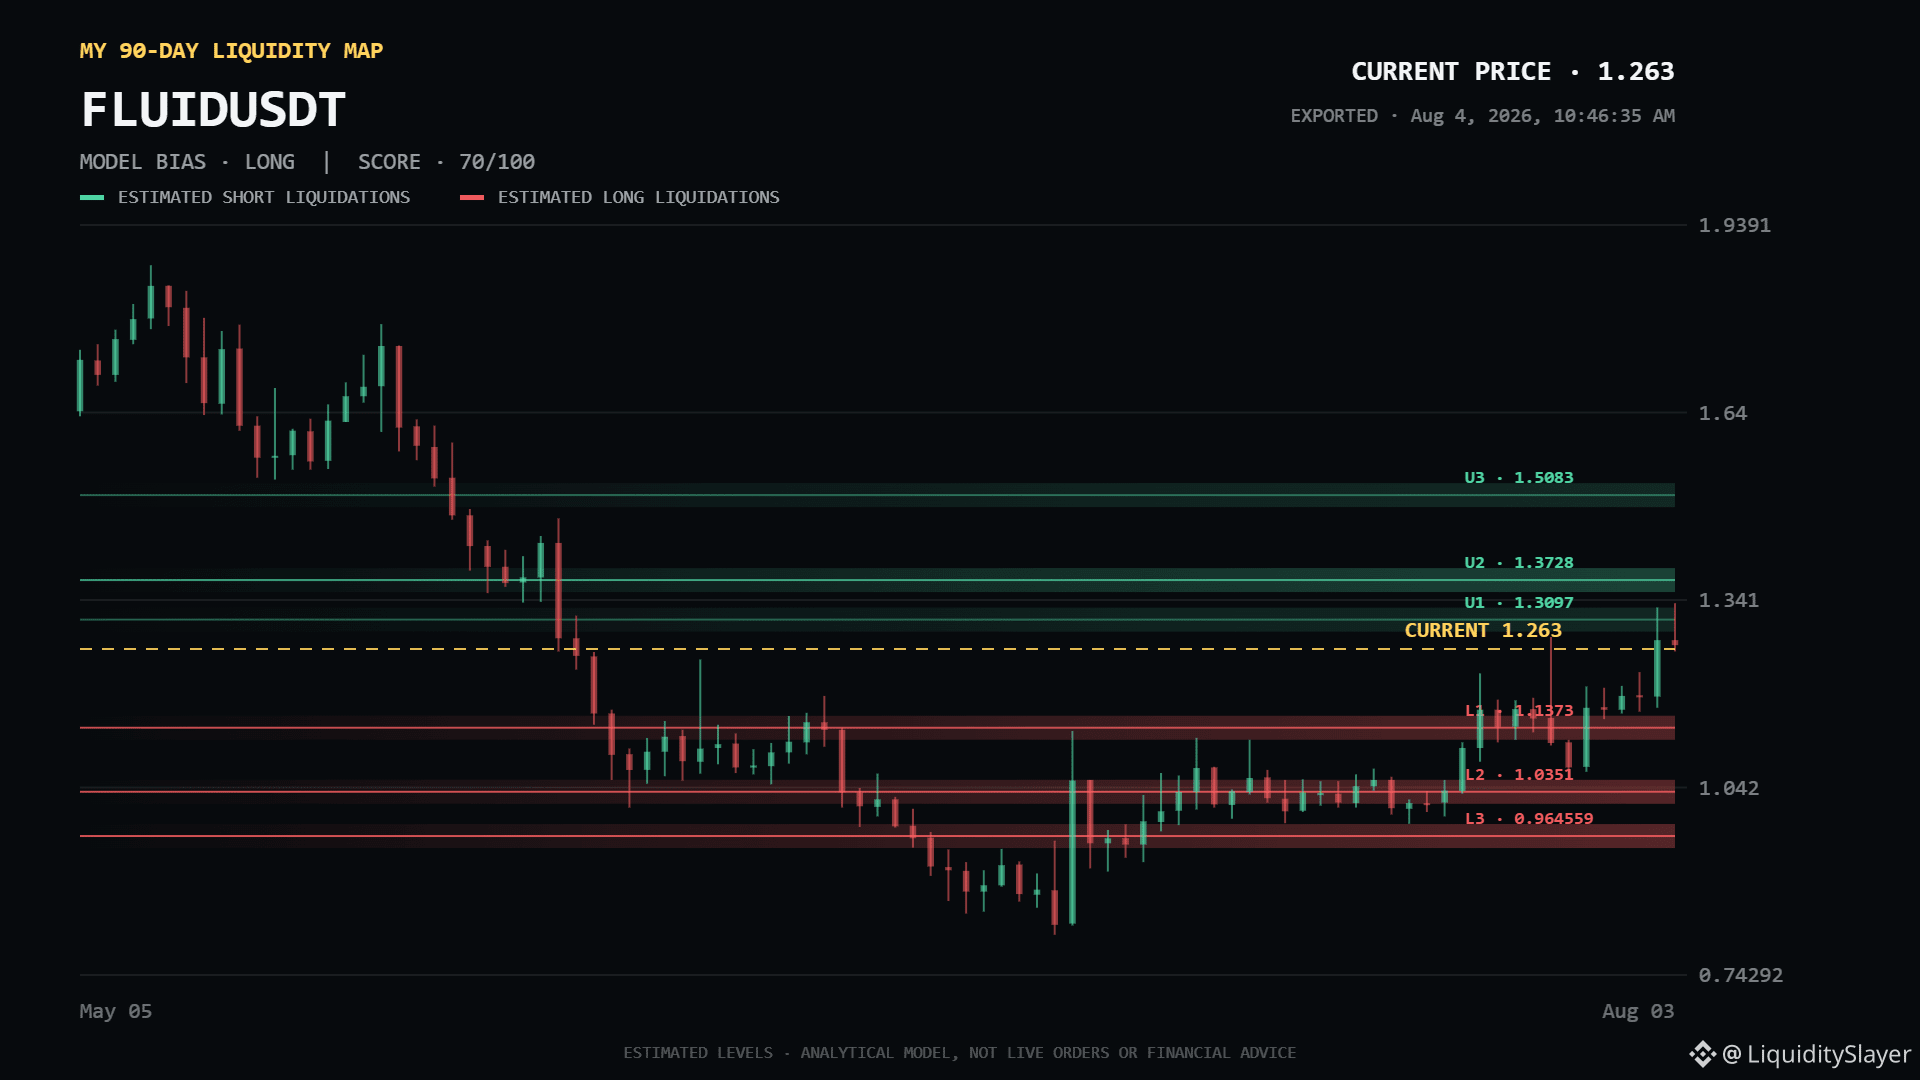Click the "ESTIMATED LEVELS" disclaimer footer text
1920x1080 pixels.
point(960,1053)
